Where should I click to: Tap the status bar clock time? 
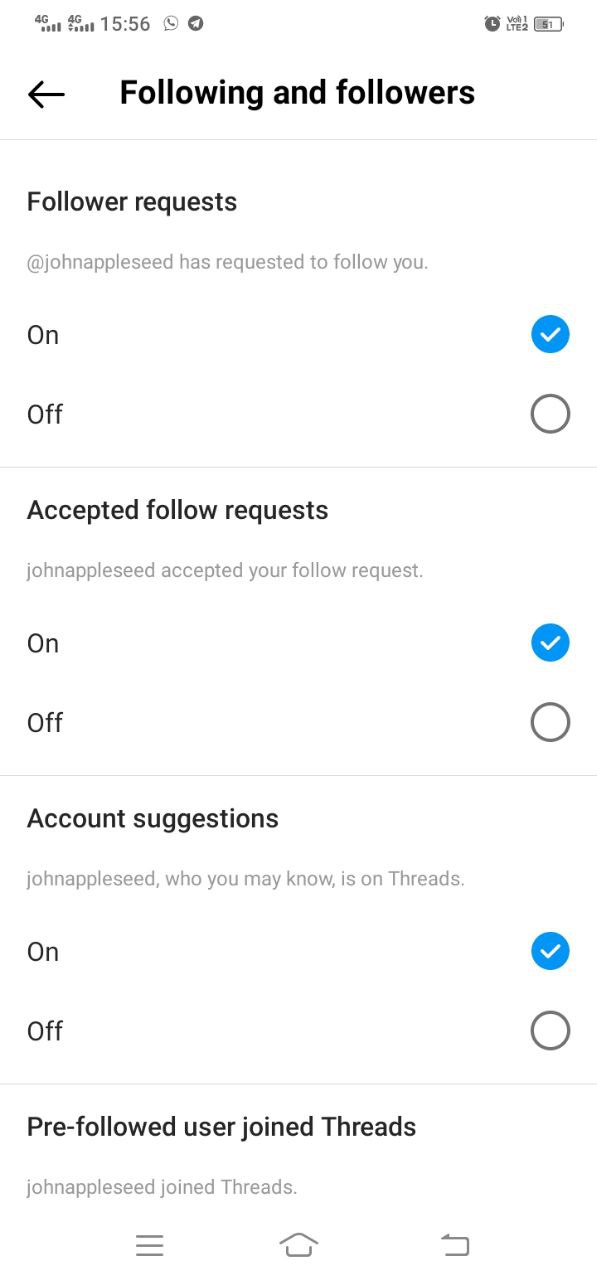[x=125, y=24]
